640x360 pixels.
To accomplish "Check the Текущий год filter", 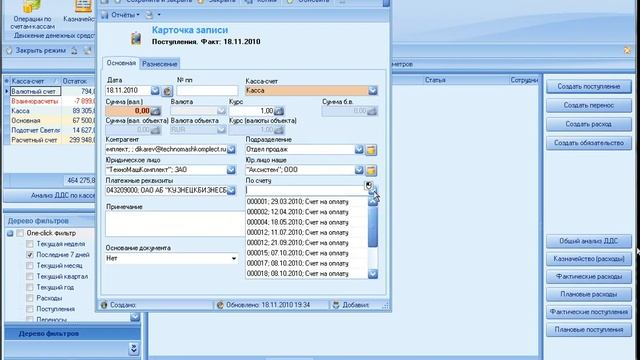I will [x=29, y=287].
